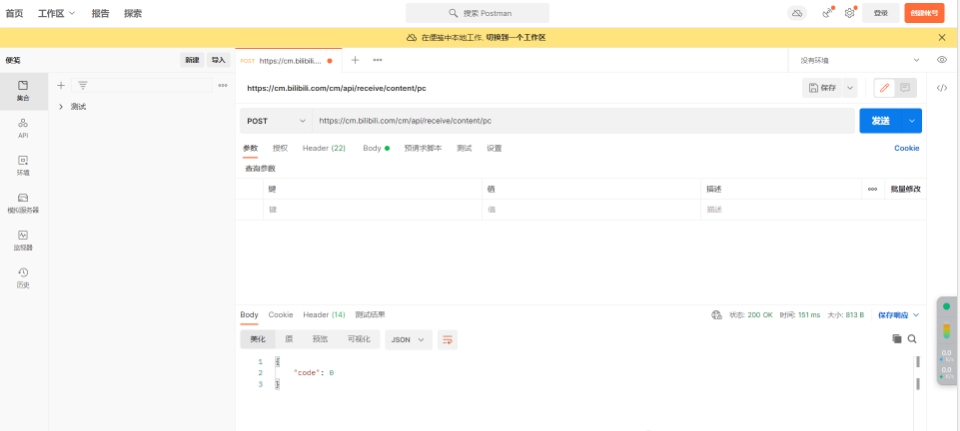This screenshot has width=960, height=431.
Task: Select 美化 pretty response view
Action: click(x=258, y=339)
